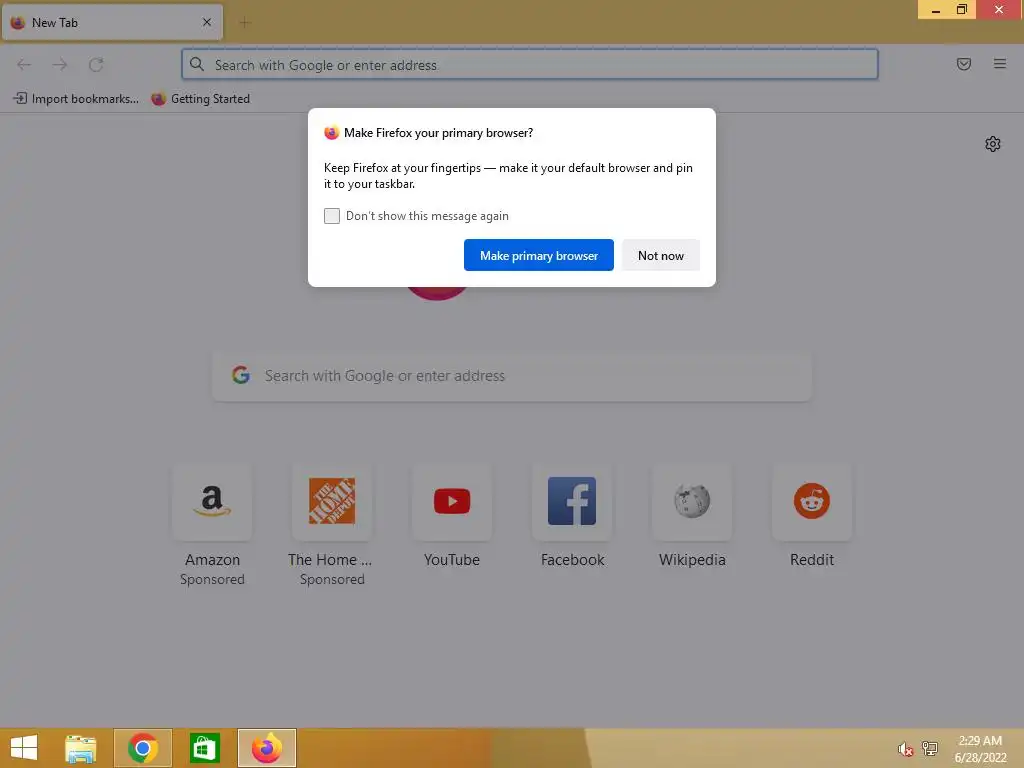1024x768 pixels.
Task: Select the New Tab tab
Action: click(x=112, y=22)
